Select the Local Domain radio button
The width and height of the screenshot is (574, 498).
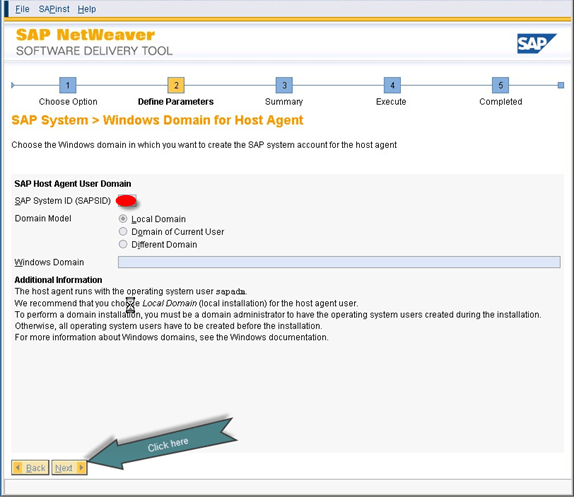point(123,219)
